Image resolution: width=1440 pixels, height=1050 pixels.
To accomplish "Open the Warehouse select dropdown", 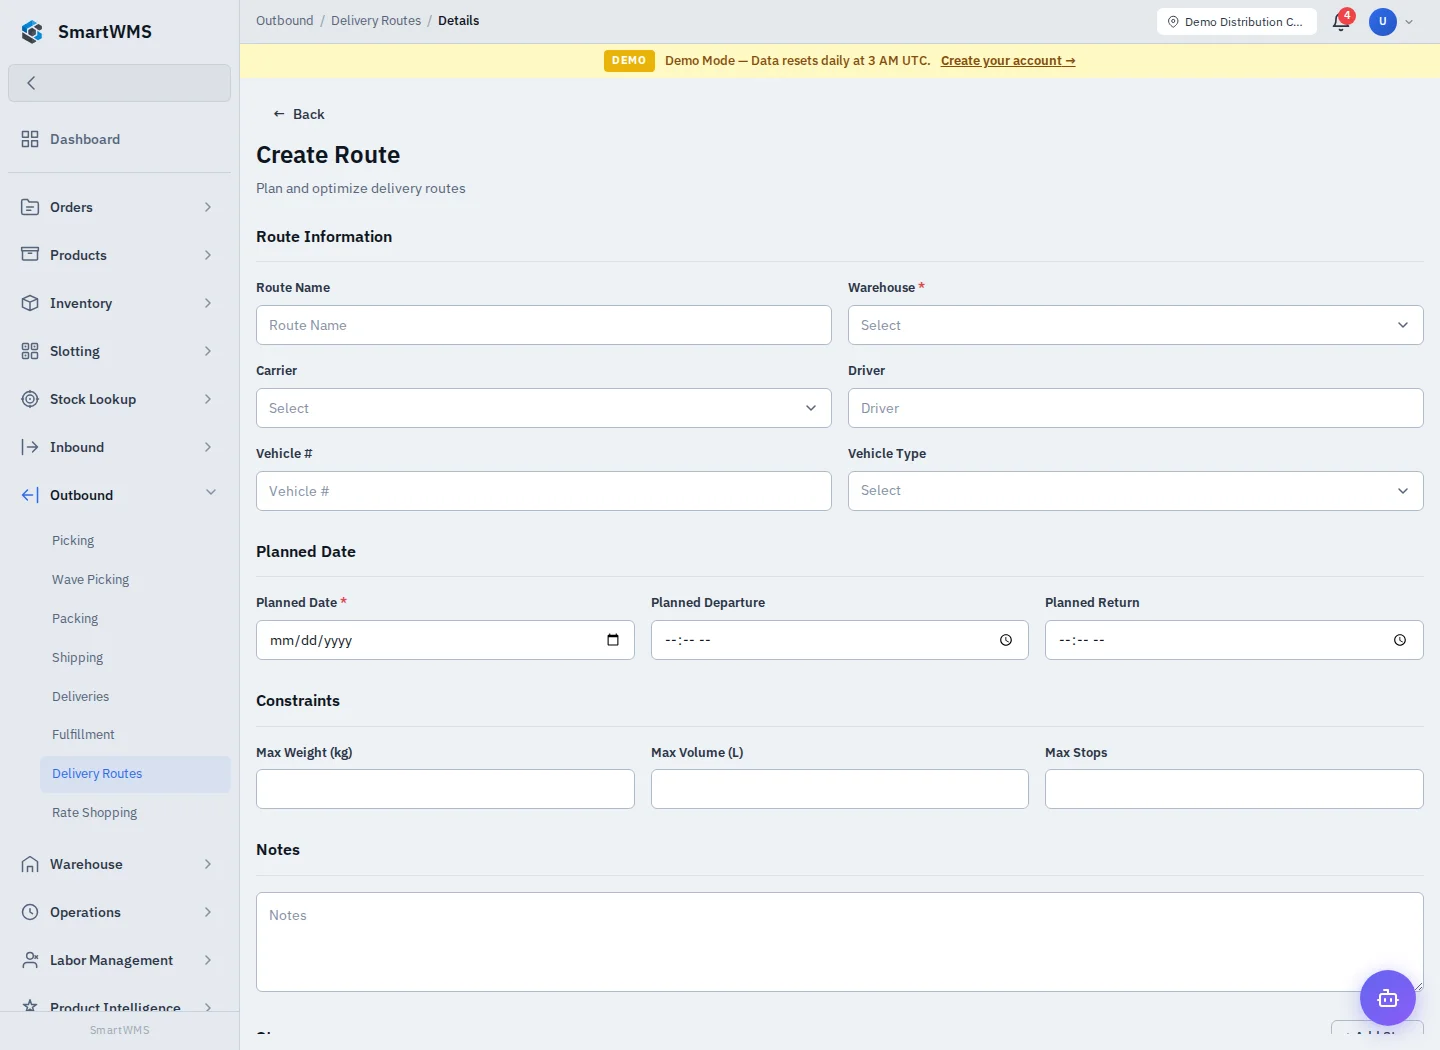I will 1135,325.
